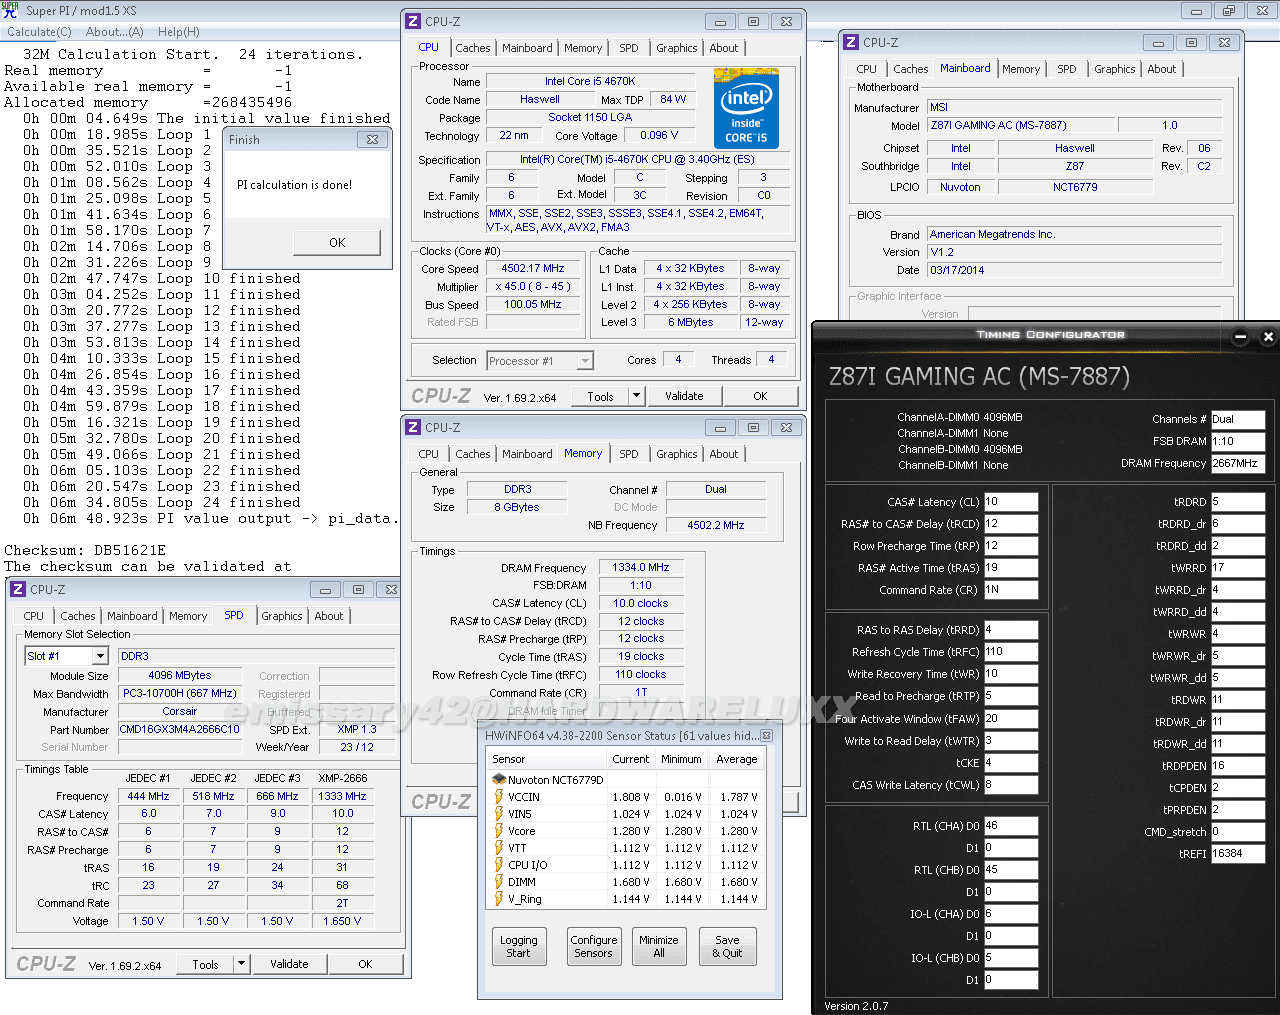Image resolution: width=1280 pixels, height=1015 pixels.
Task: Click OK in the CPU-Z SPD window
Action: click(365, 964)
